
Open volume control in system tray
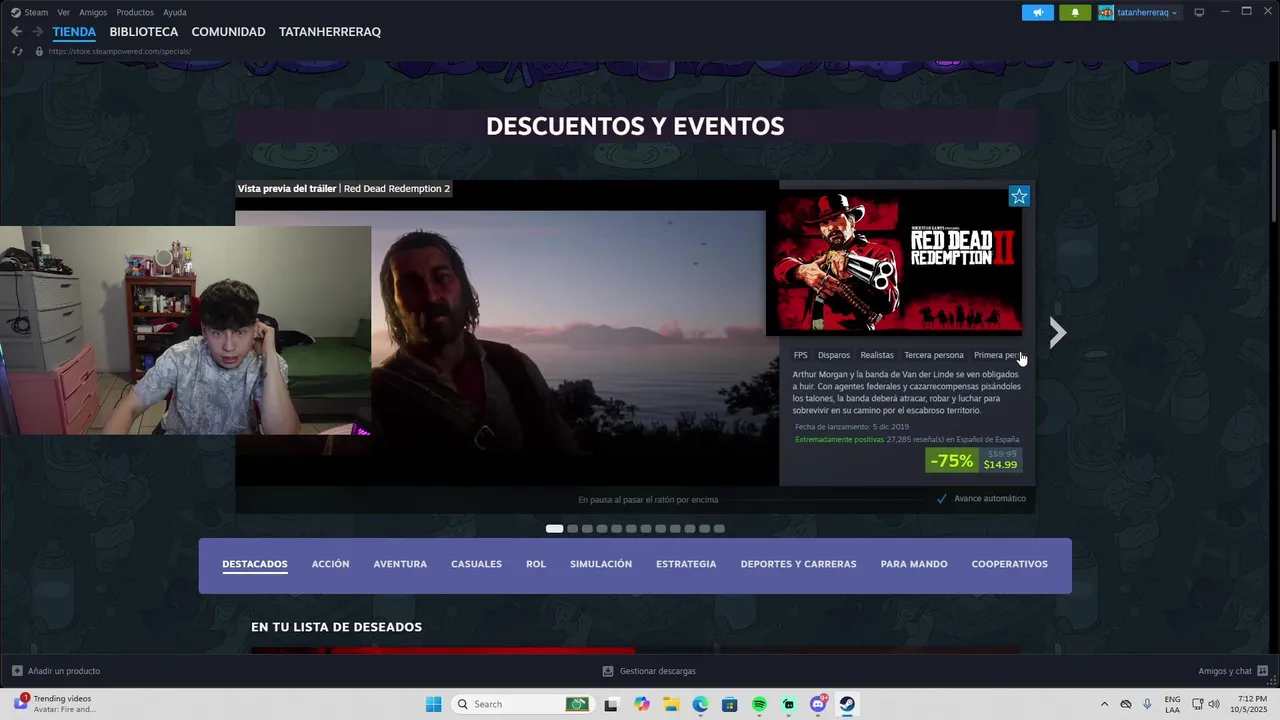(x=1214, y=704)
